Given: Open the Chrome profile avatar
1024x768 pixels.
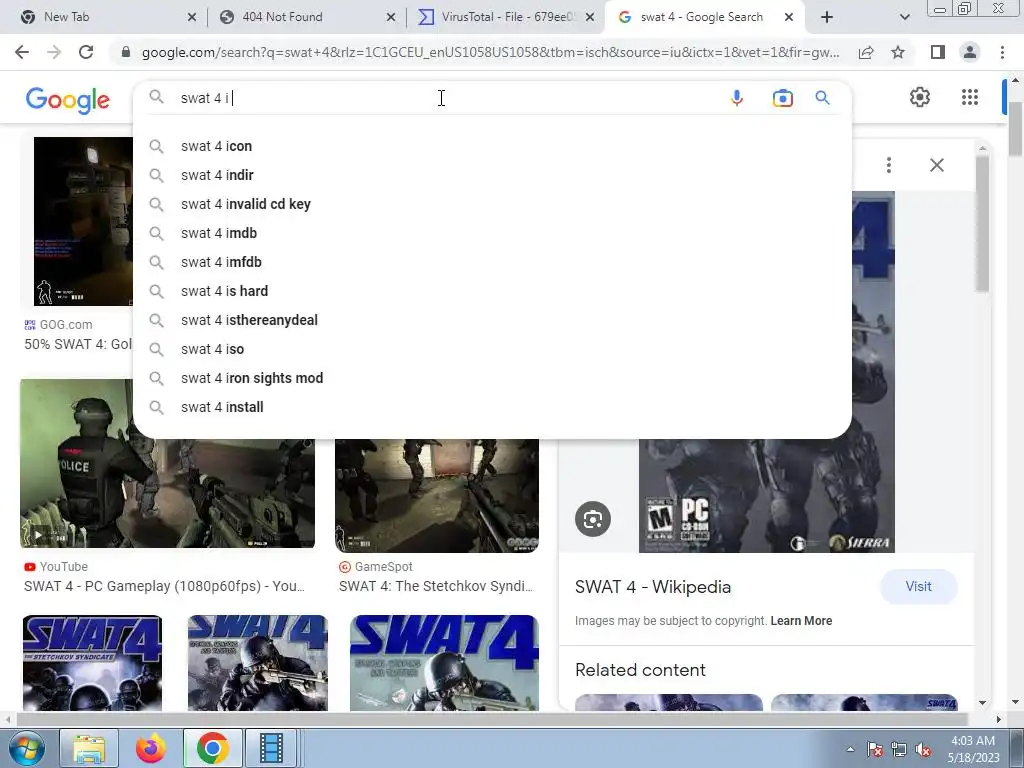Looking at the screenshot, I should click(x=970, y=52).
